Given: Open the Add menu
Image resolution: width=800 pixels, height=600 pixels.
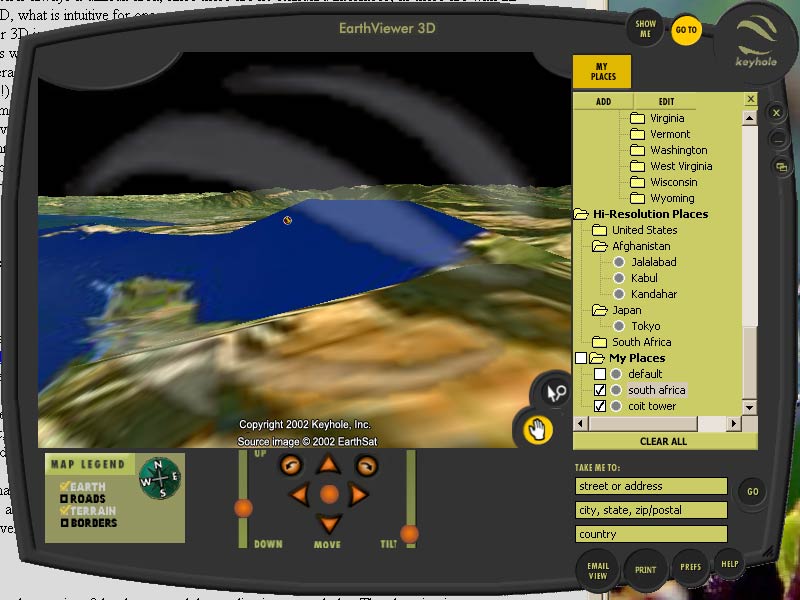Looking at the screenshot, I should click(603, 101).
